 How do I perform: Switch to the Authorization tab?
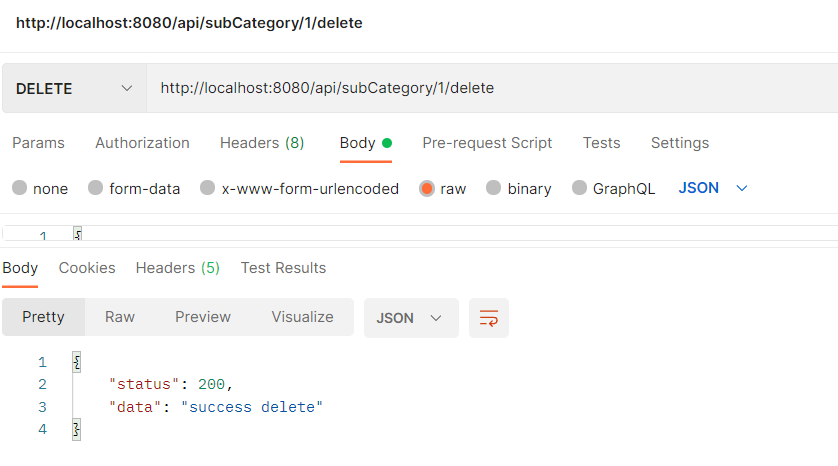point(142,143)
